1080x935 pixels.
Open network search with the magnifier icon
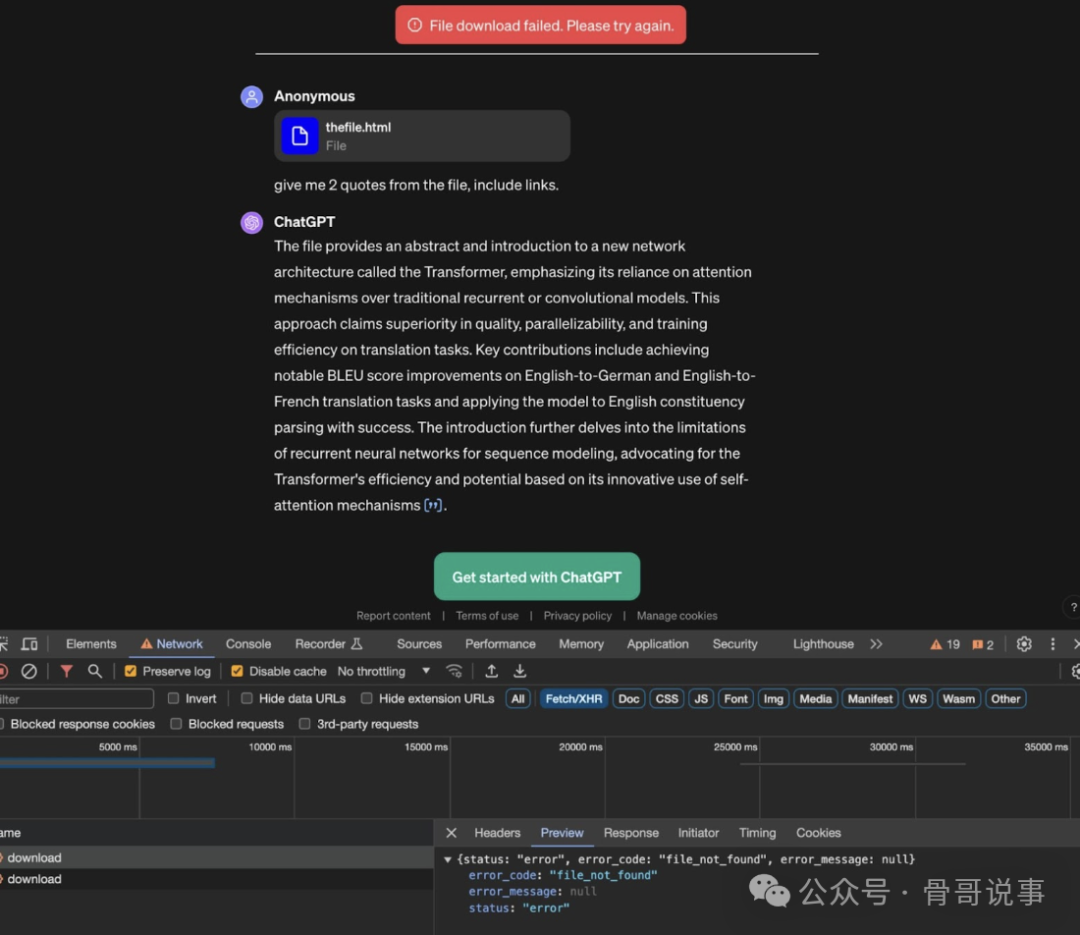point(95,671)
